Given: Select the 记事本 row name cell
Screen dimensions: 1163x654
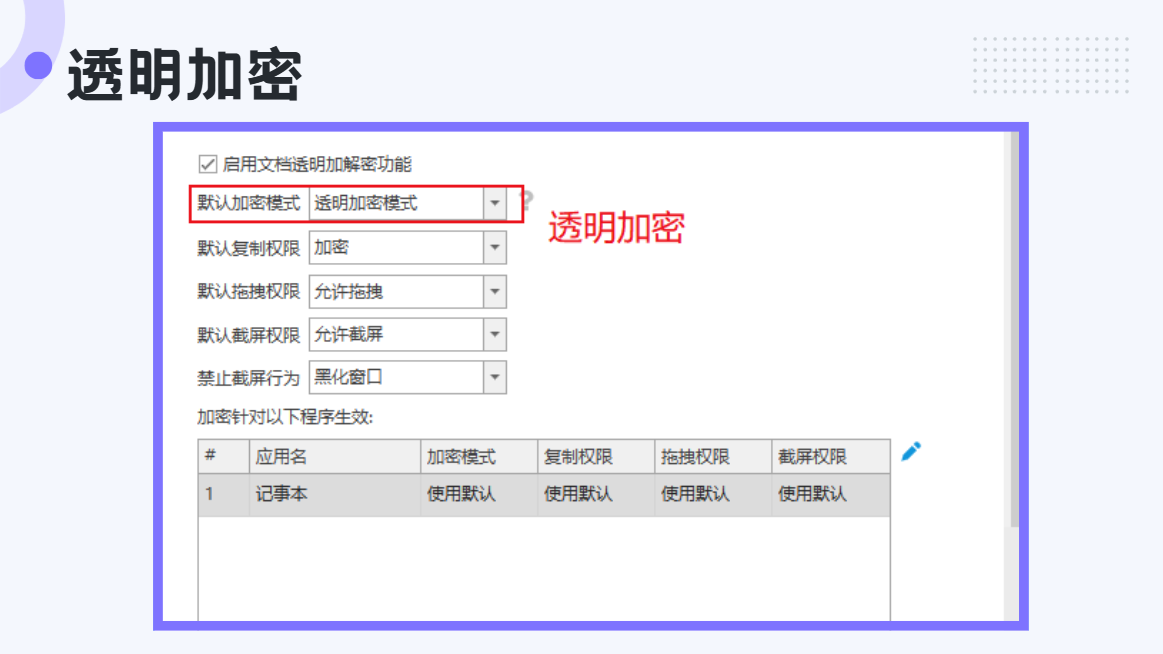Looking at the screenshot, I should pyautogui.click(x=335, y=495).
